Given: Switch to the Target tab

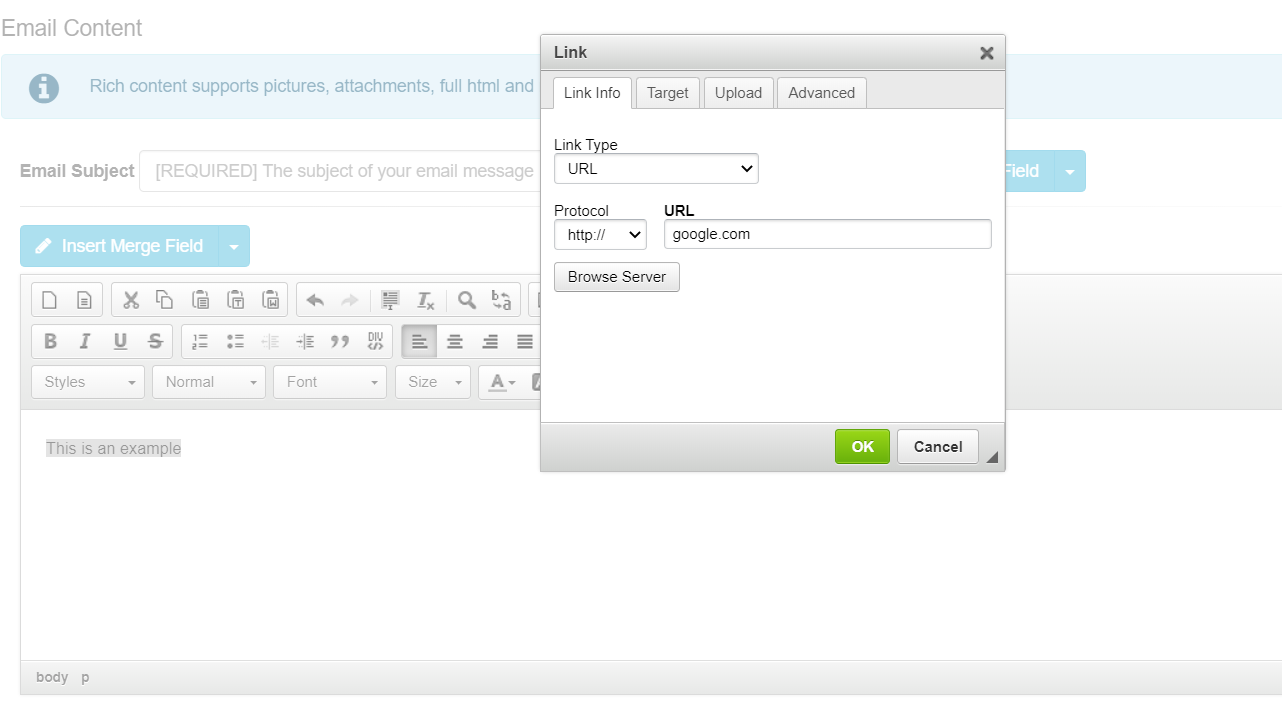Looking at the screenshot, I should pyautogui.click(x=667, y=93).
